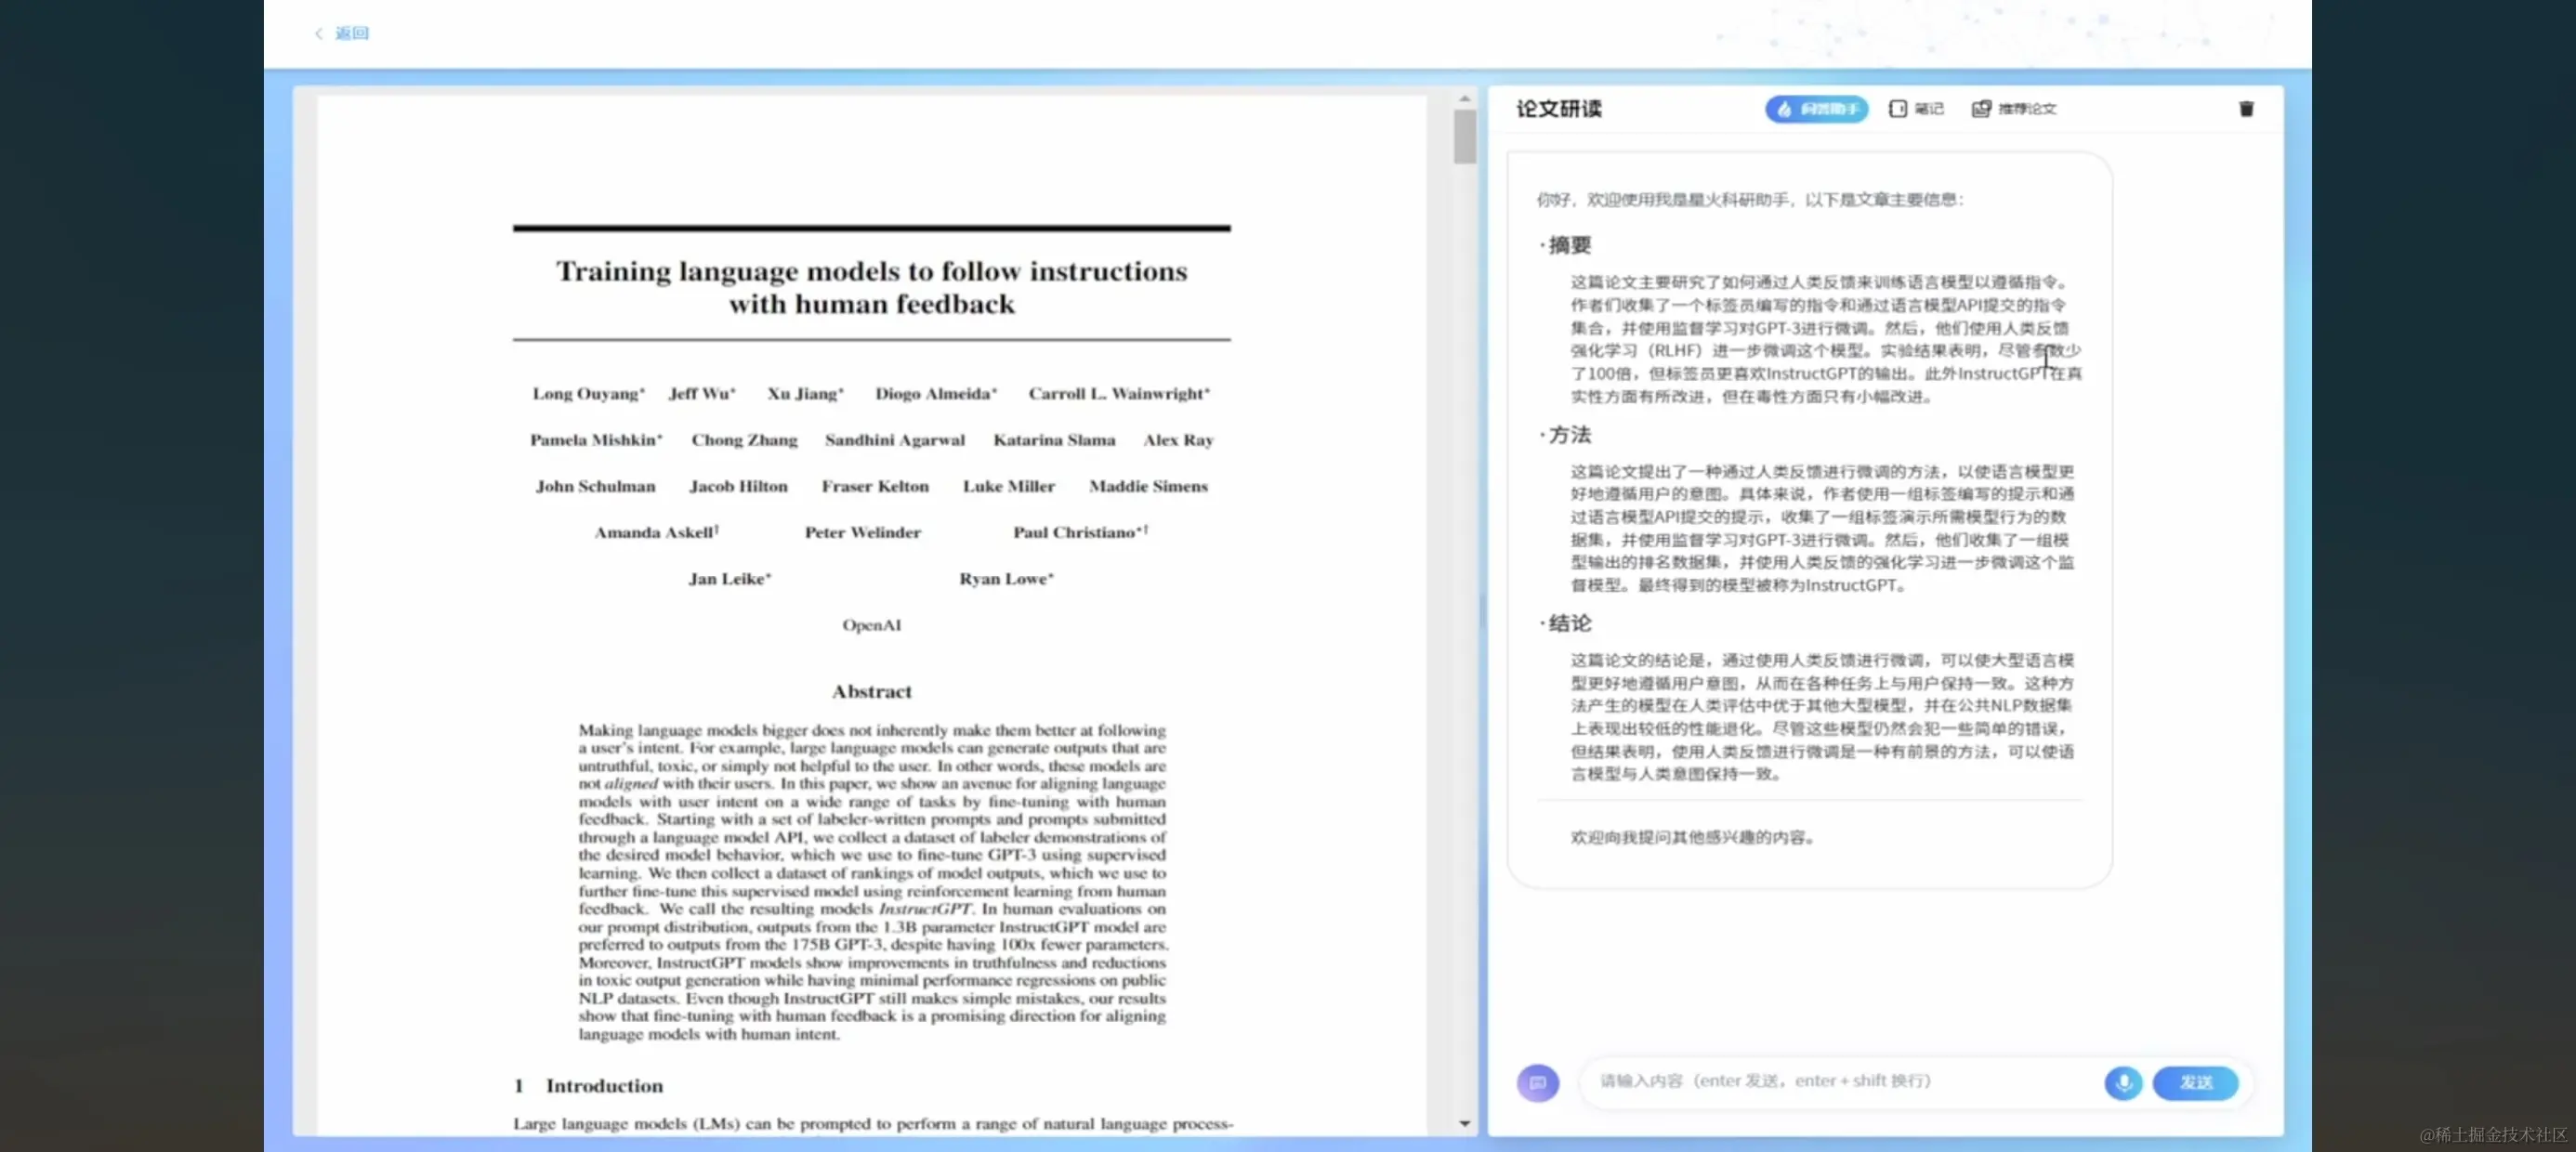The height and width of the screenshot is (1152, 2576).
Task: Click the recommended papers (推荐论文) icon
Action: (1981, 109)
